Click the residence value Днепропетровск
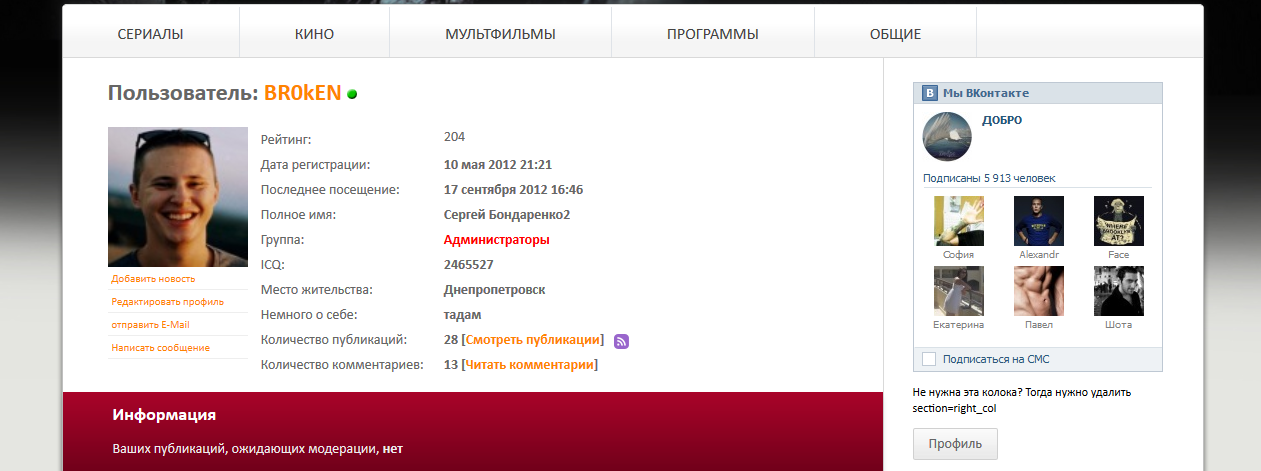This screenshot has width=1261, height=471. 494,290
